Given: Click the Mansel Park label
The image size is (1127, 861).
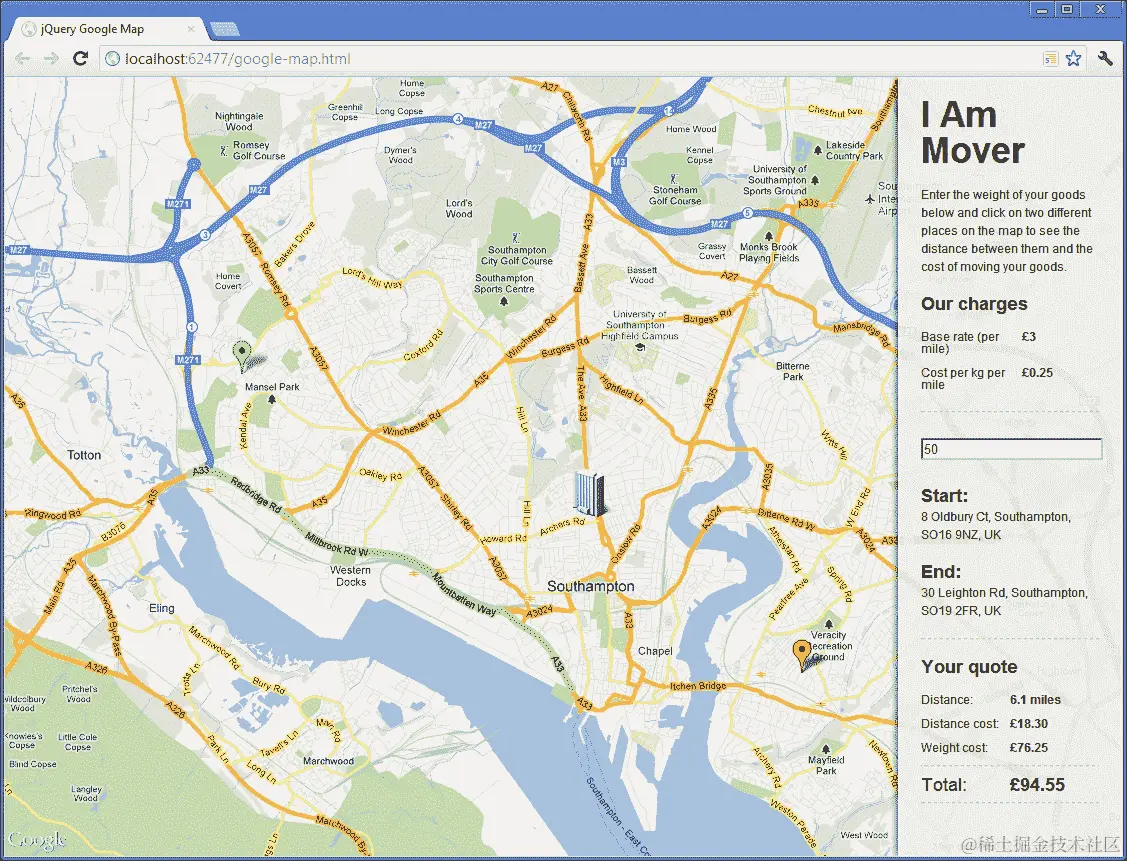Looking at the screenshot, I should coord(272,387).
